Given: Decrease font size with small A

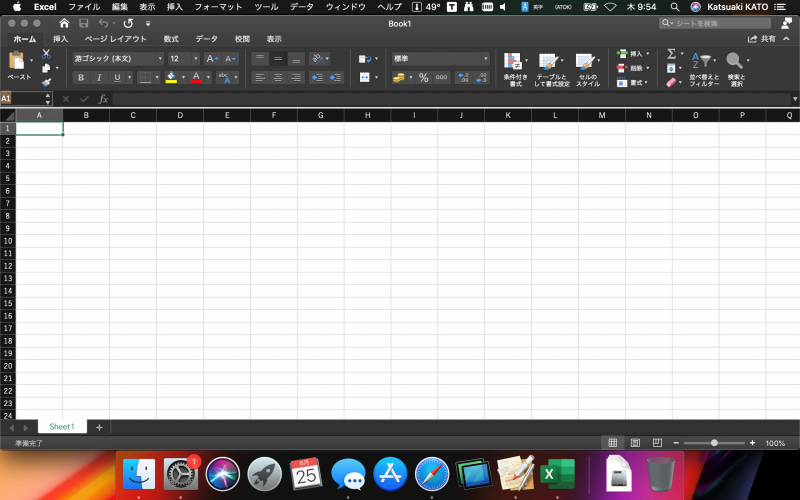Looking at the screenshot, I should [x=230, y=59].
